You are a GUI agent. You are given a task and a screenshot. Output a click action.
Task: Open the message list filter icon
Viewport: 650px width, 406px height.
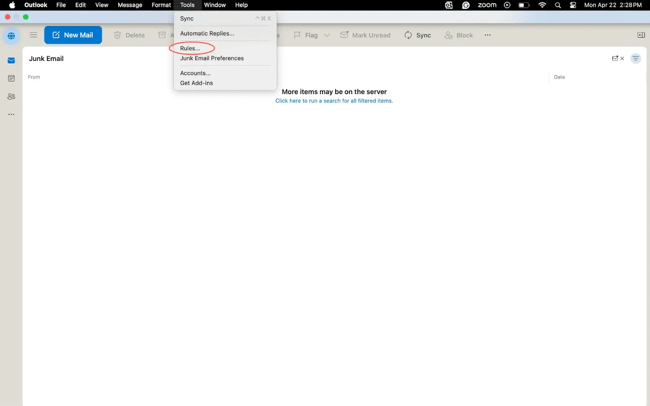635,58
